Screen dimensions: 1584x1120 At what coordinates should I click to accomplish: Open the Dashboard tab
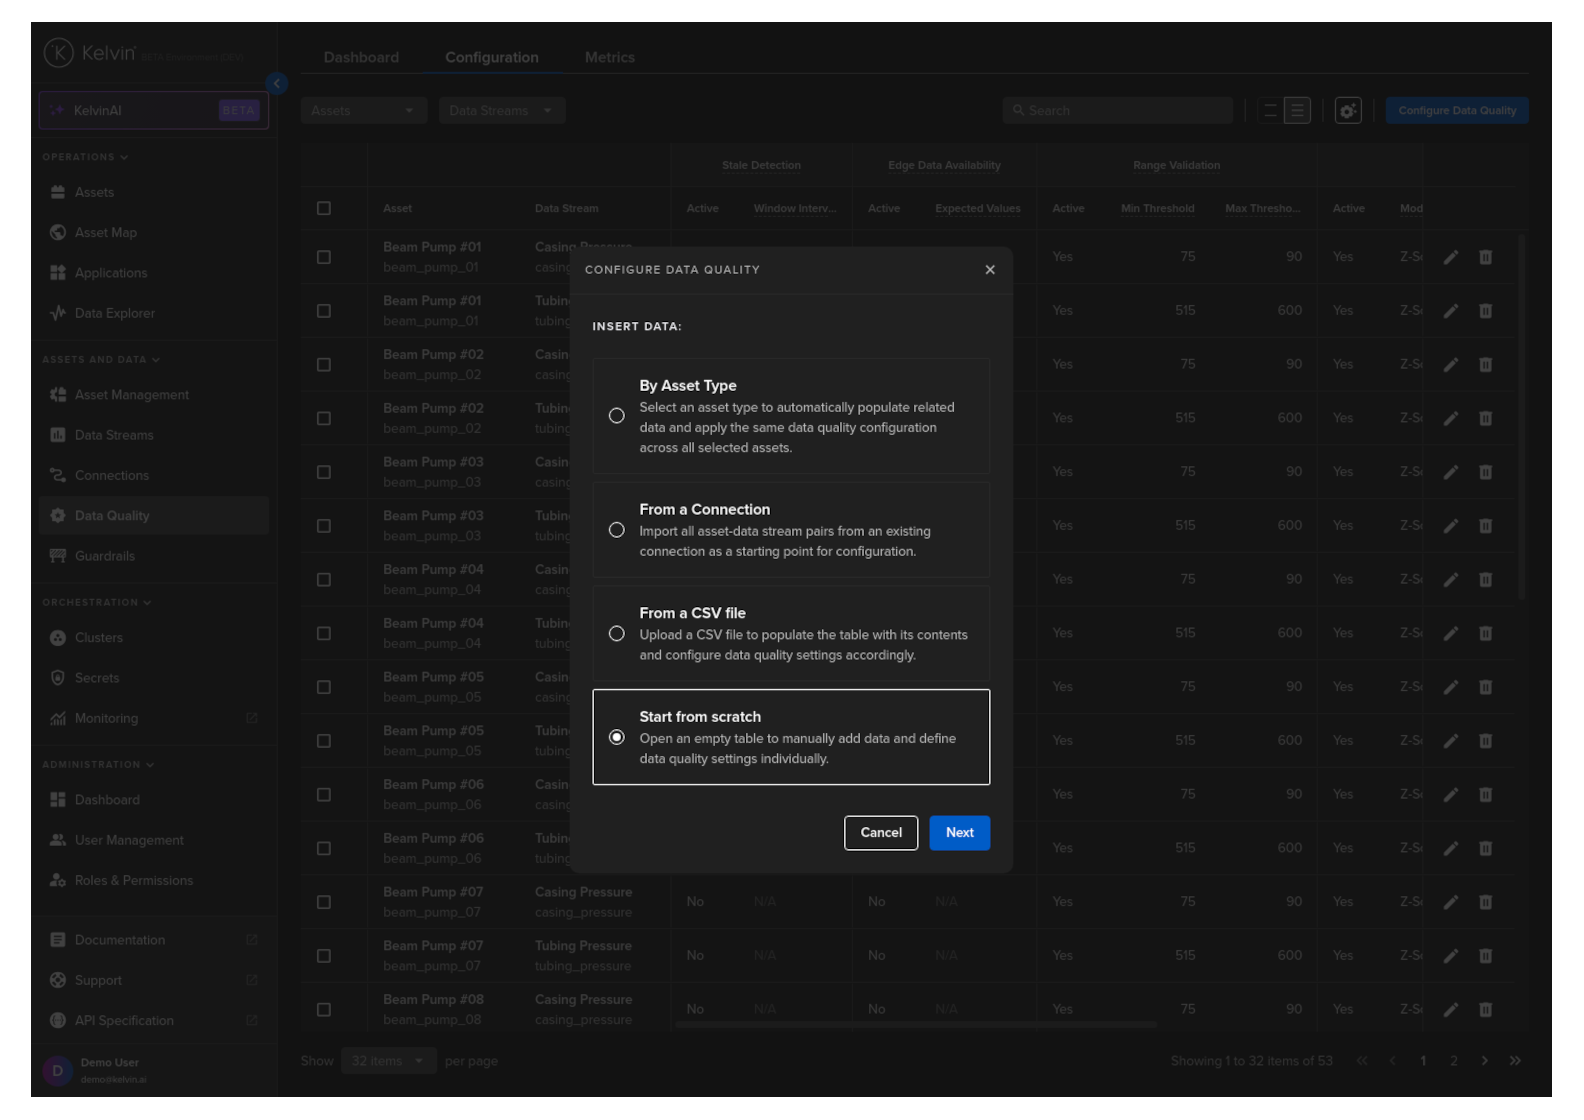pos(361,58)
